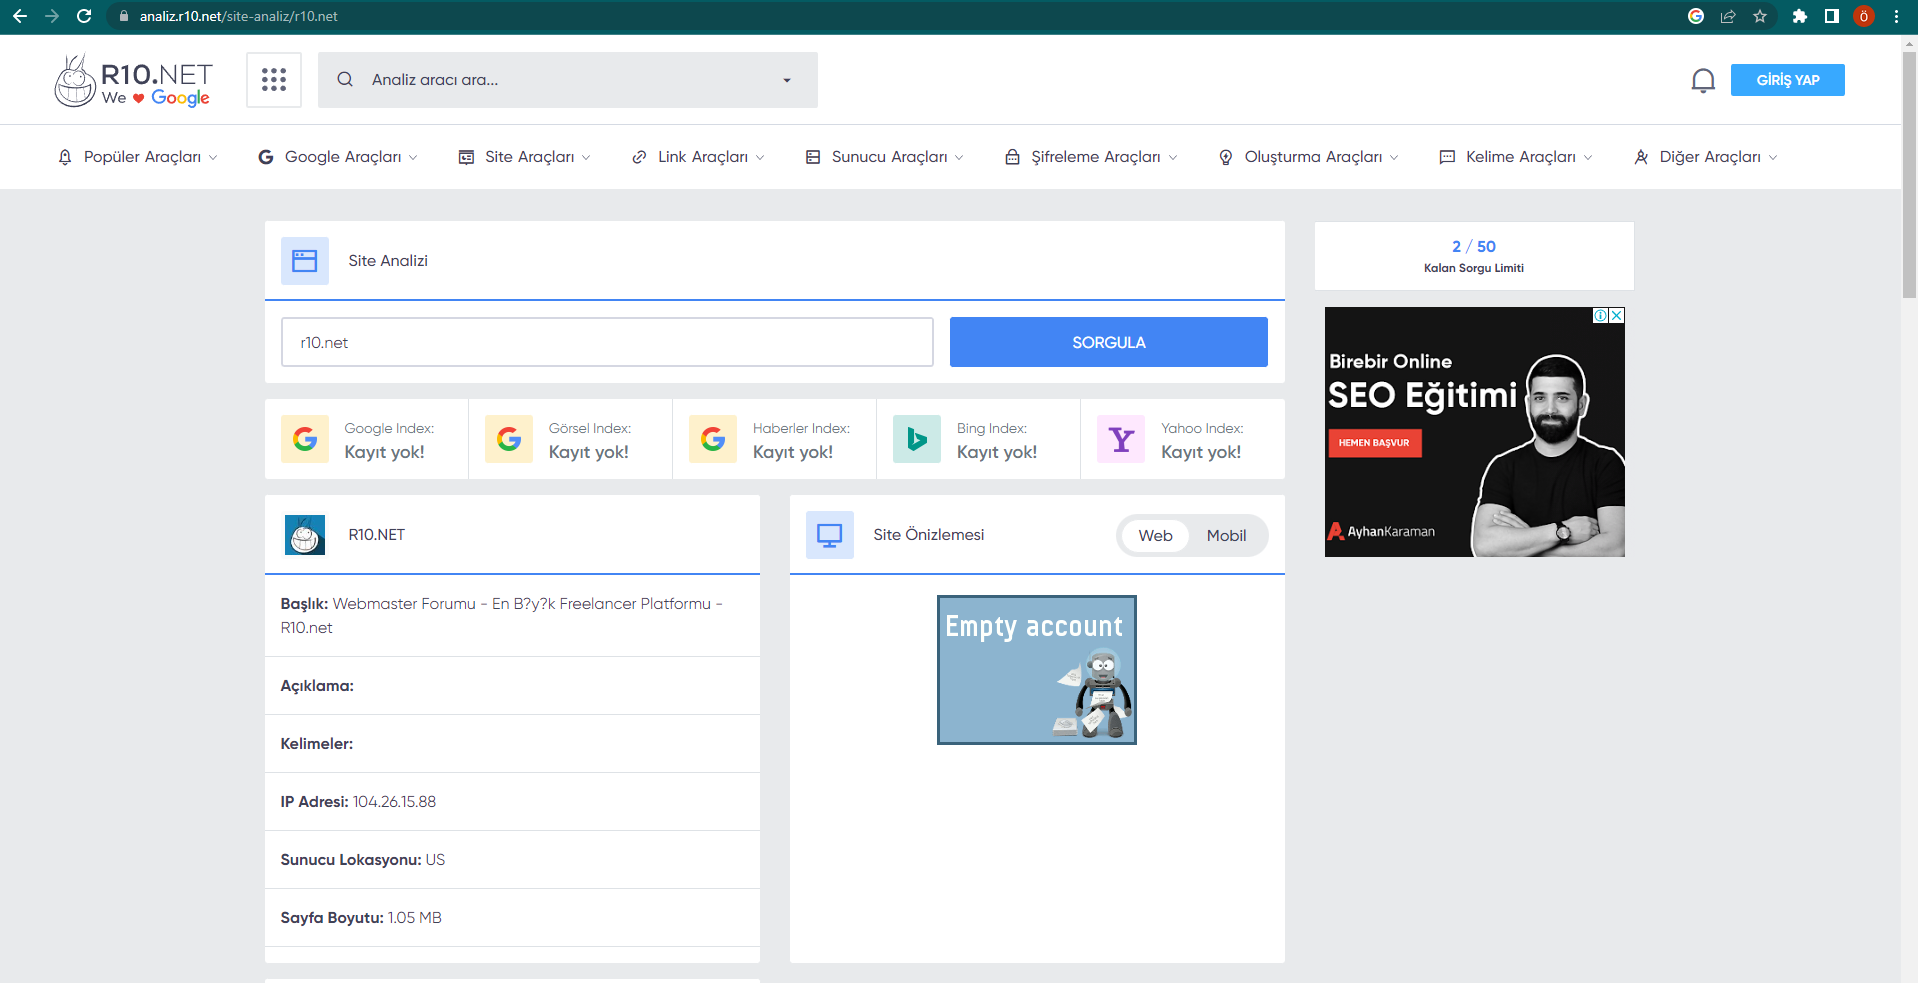This screenshot has height=983, width=1918.
Task: Open the Chrome three-dot menu
Action: [1896, 16]
